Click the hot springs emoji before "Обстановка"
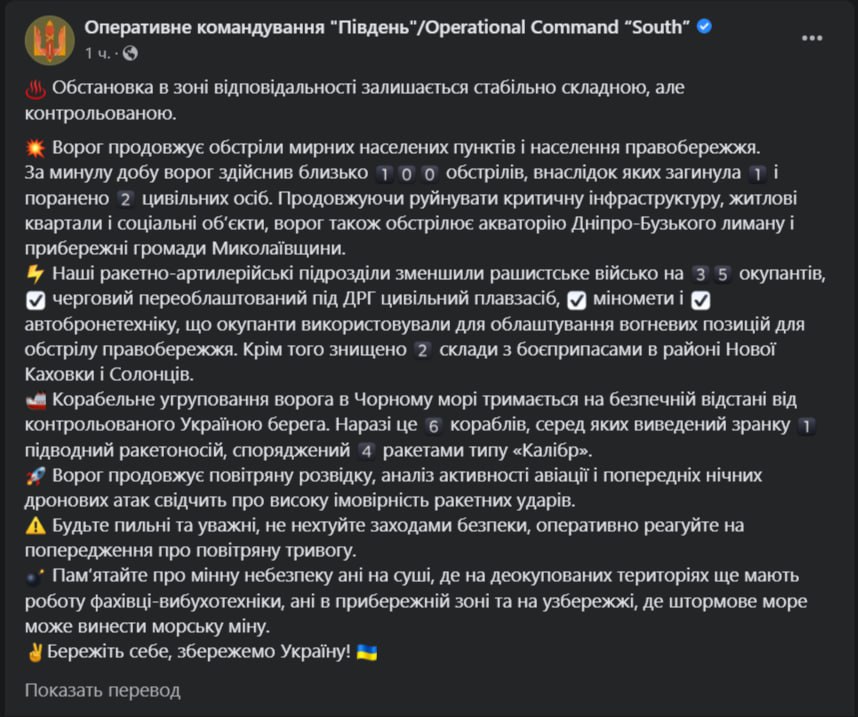 point(34,89)
